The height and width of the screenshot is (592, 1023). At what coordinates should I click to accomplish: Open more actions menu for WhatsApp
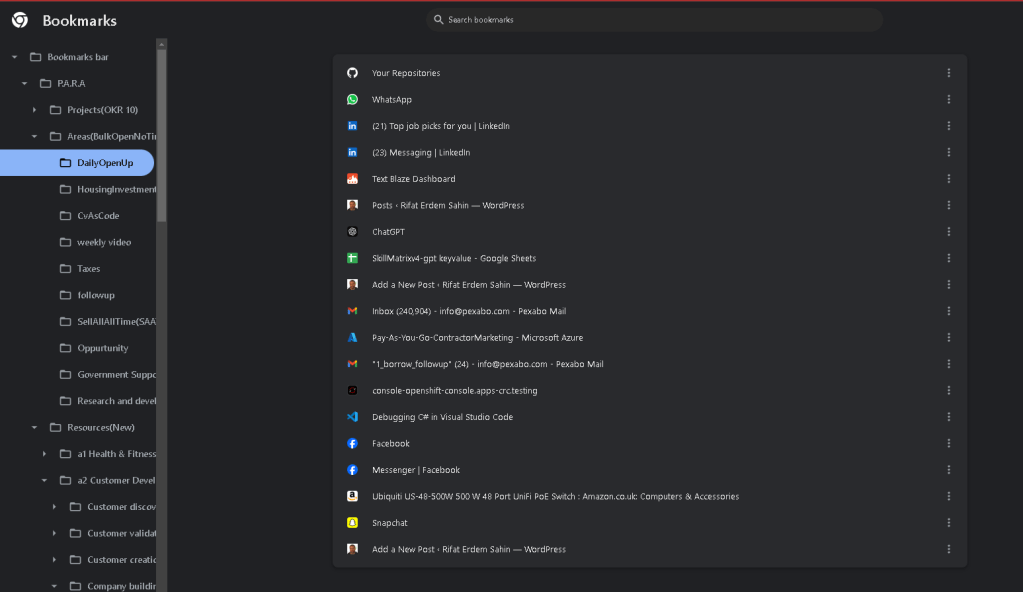(x=949, y=99)
